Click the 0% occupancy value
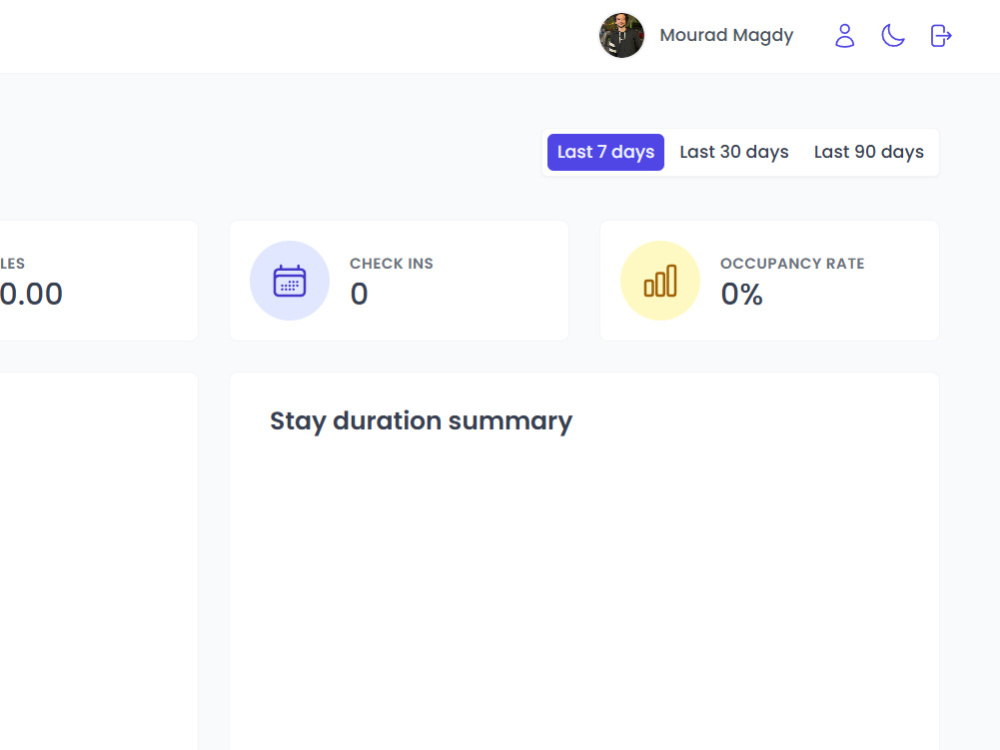 [x=741, y=294]
